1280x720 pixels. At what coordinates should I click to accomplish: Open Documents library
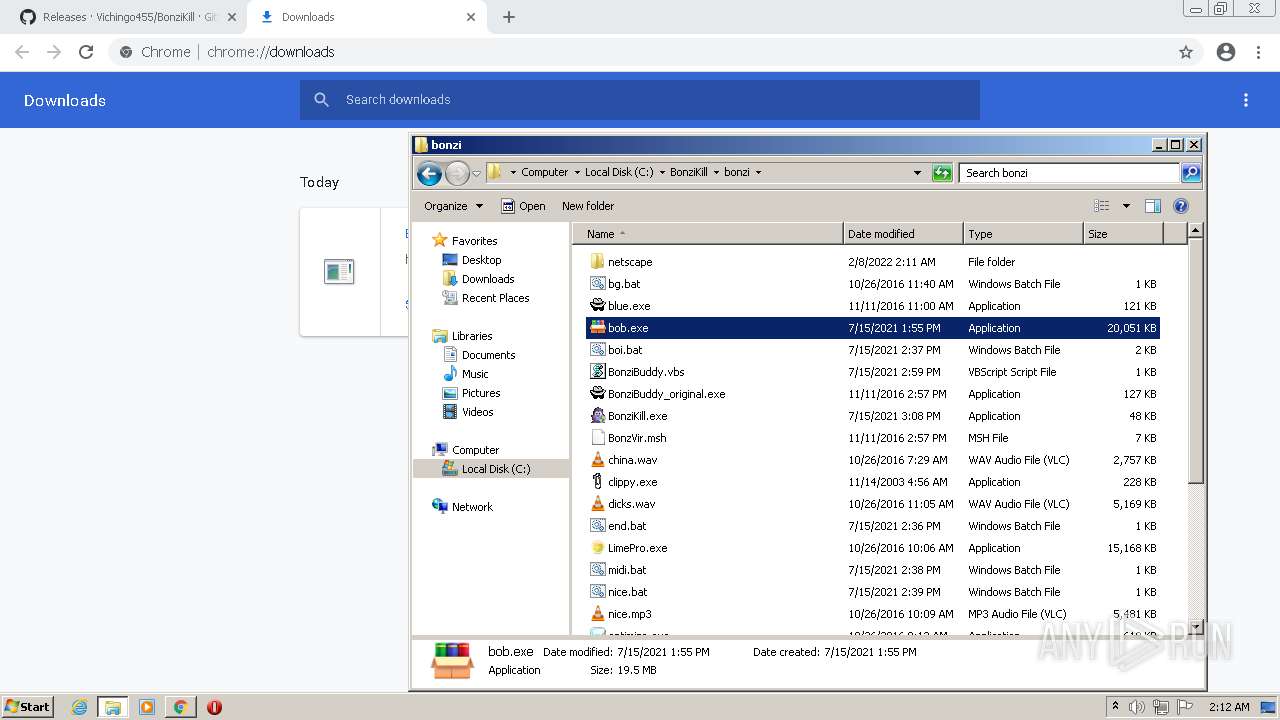coord(488,355)
